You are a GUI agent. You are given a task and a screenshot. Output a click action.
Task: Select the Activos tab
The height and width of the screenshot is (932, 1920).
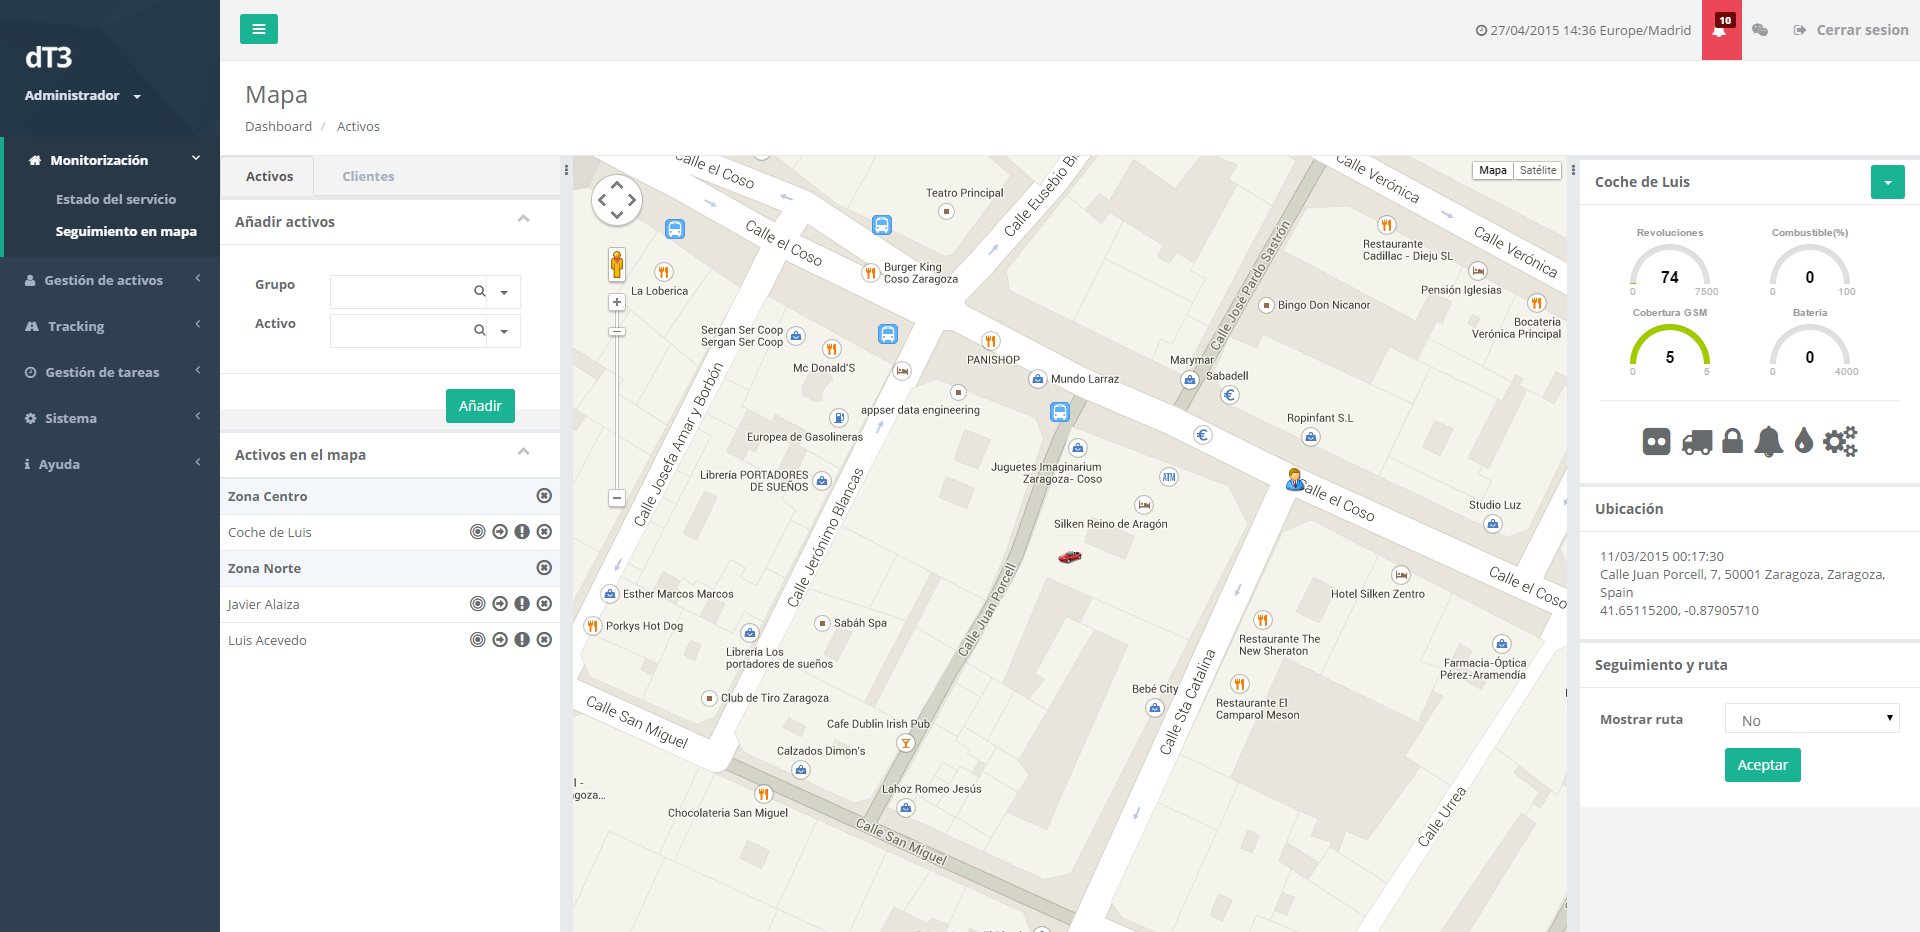click(x=269, y=177)
